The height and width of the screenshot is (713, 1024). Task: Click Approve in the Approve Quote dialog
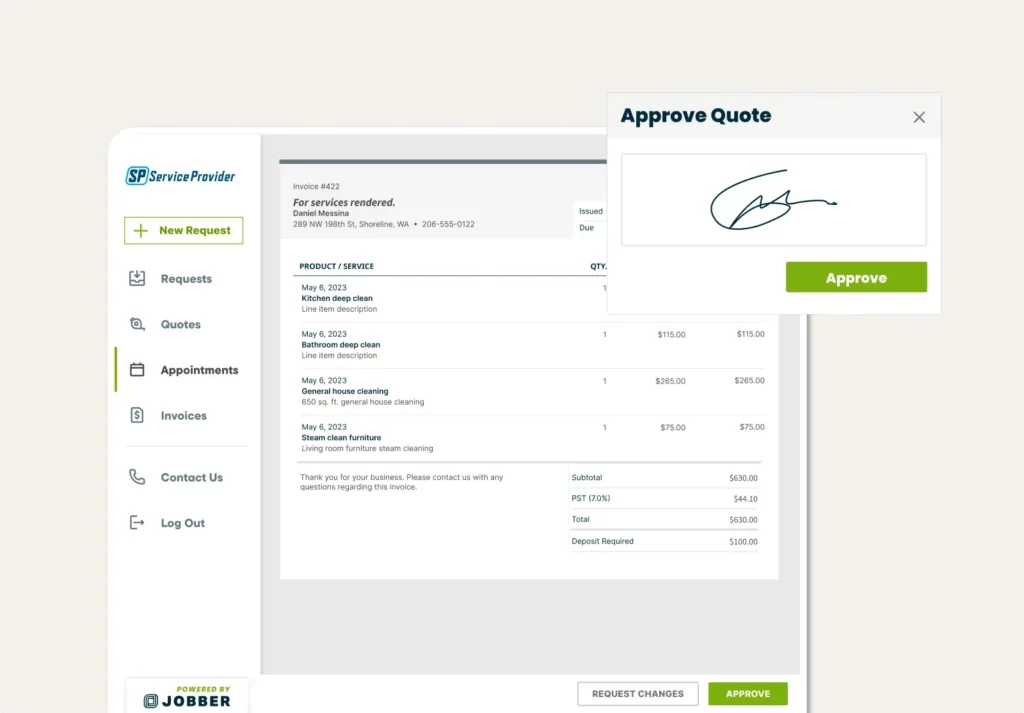856,277
